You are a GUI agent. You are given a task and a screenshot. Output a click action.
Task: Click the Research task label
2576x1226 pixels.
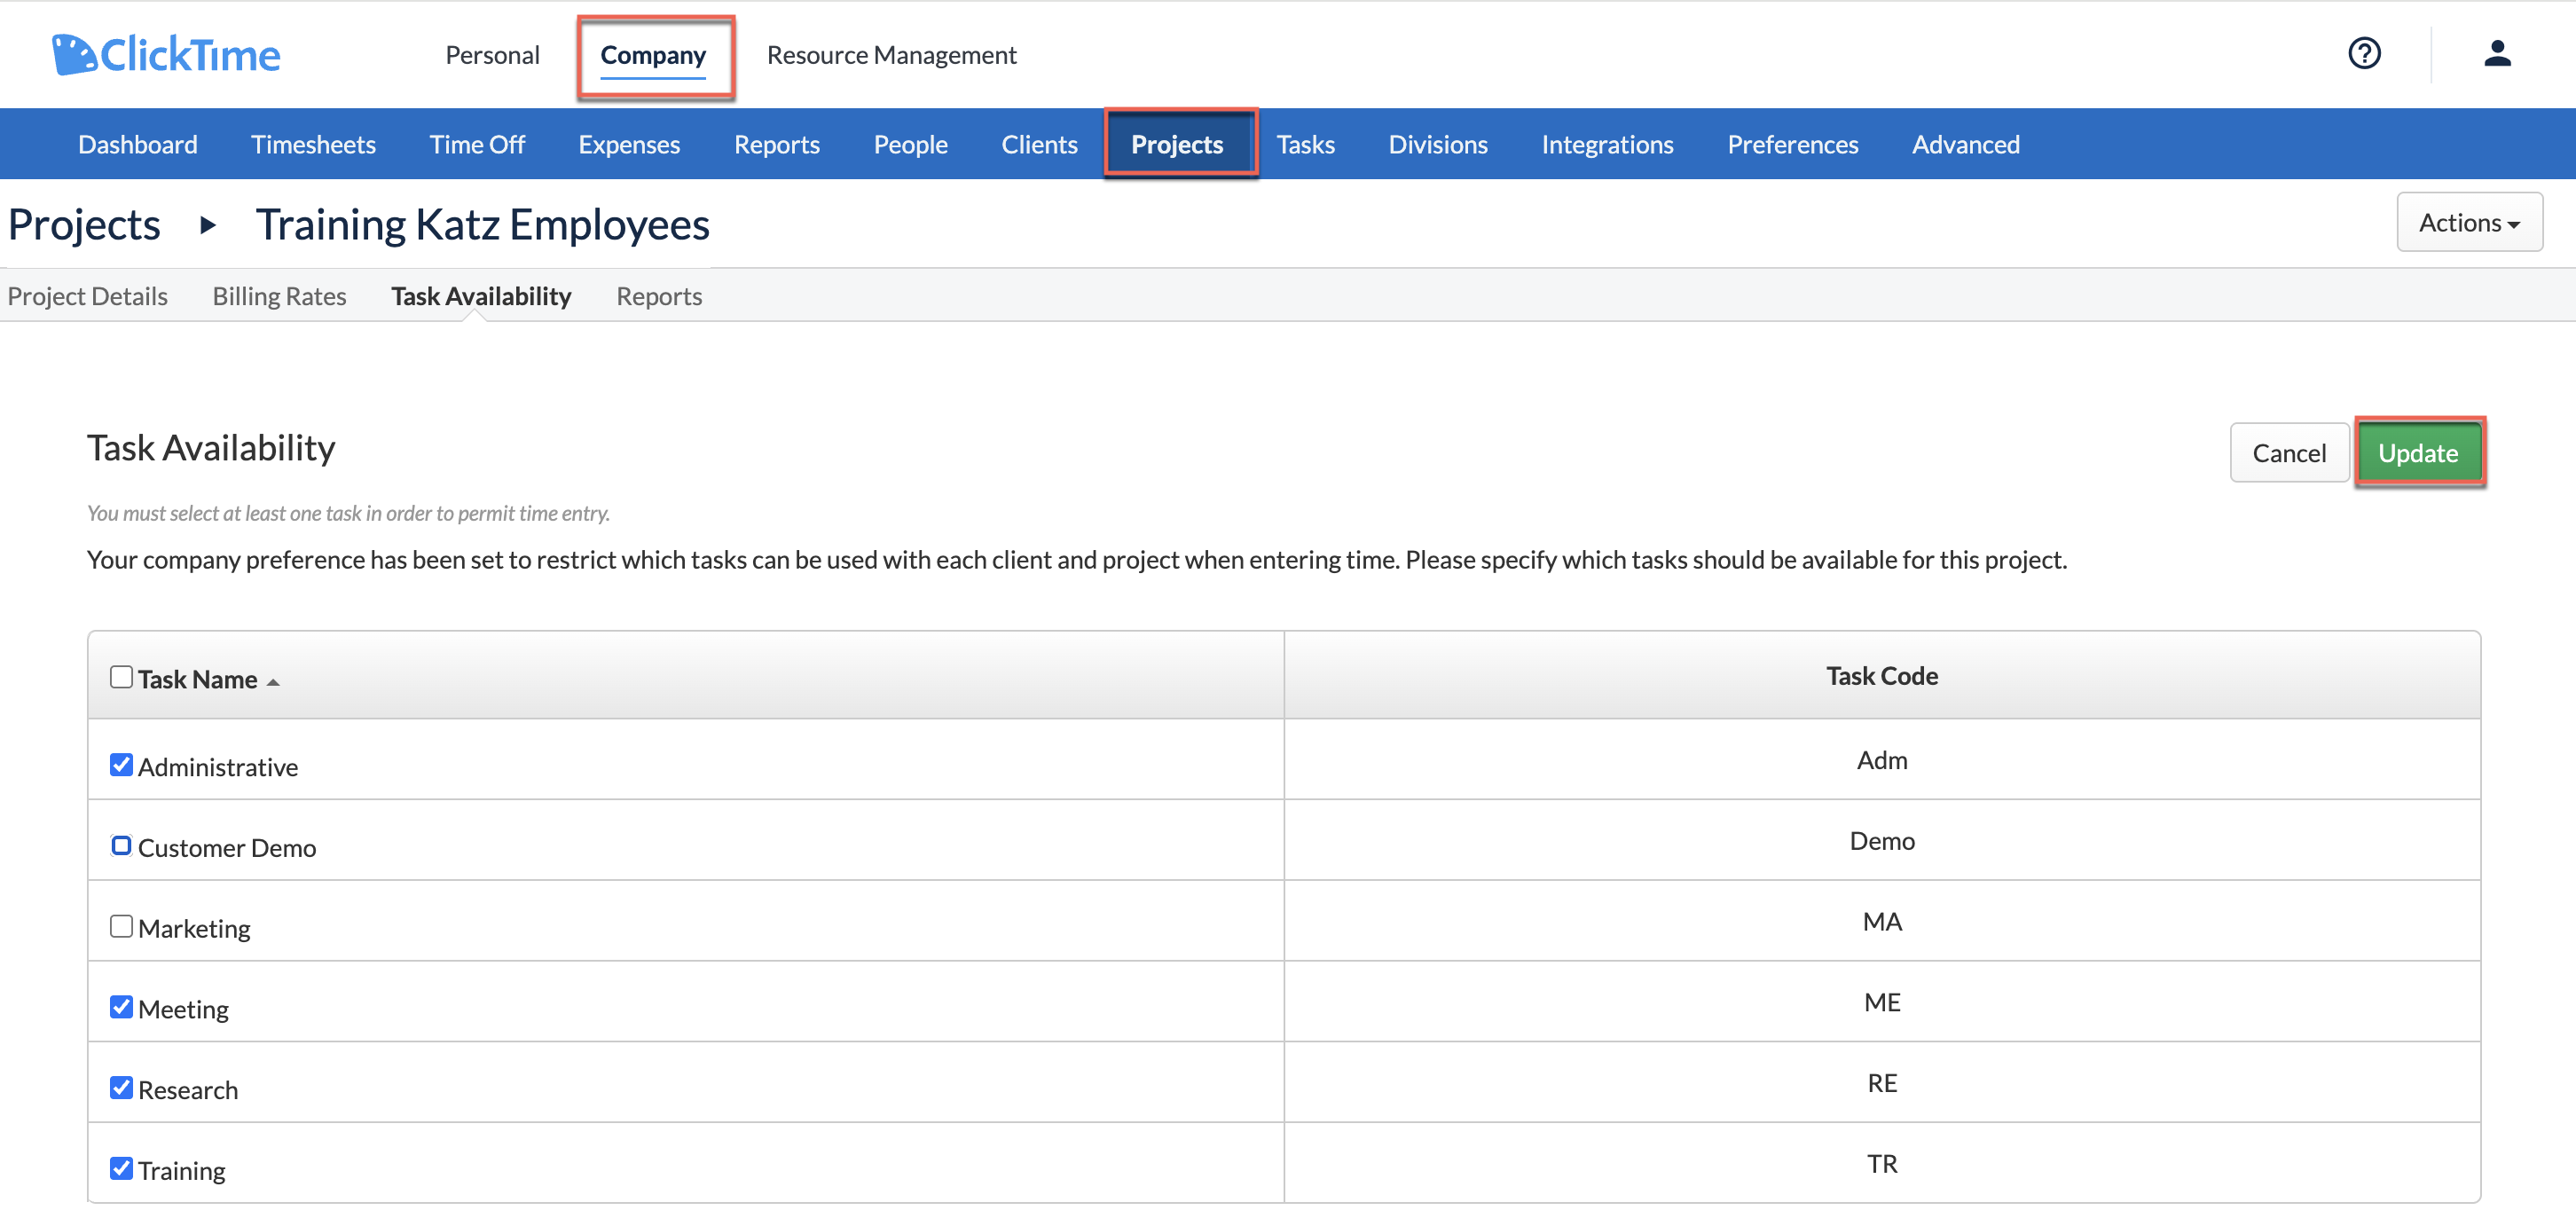click(188, 1090)
